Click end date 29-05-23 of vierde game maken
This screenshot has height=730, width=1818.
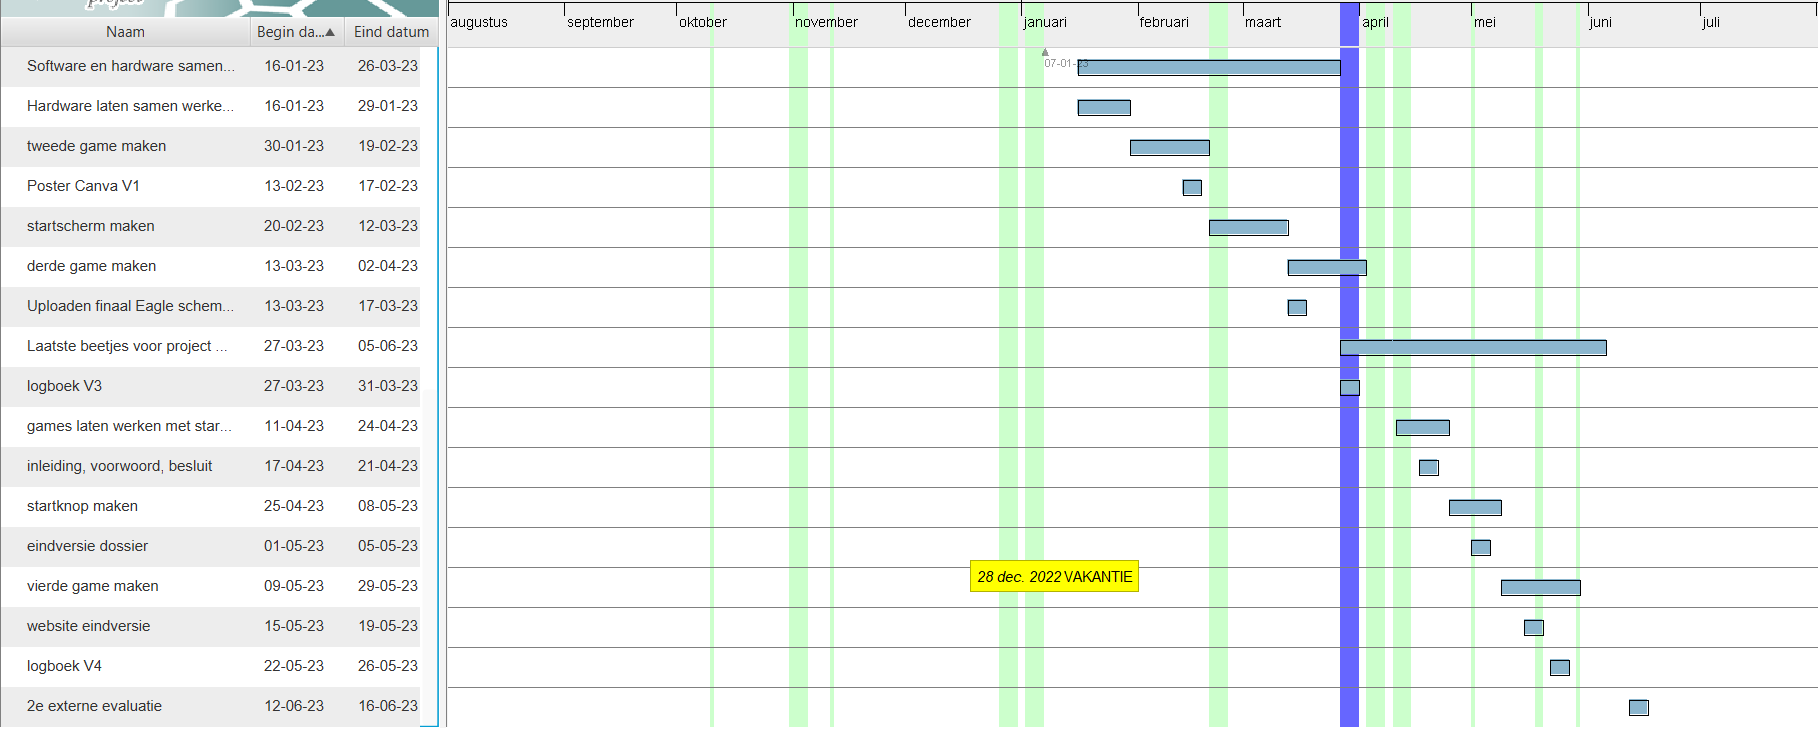(388, 586)
